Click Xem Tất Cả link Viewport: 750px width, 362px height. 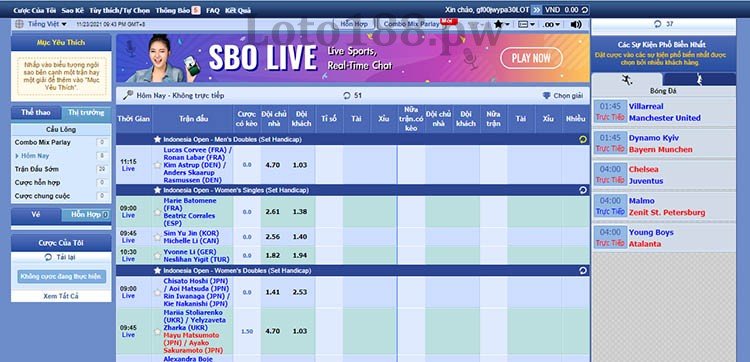pyautogui.click(x=61, y=296)
